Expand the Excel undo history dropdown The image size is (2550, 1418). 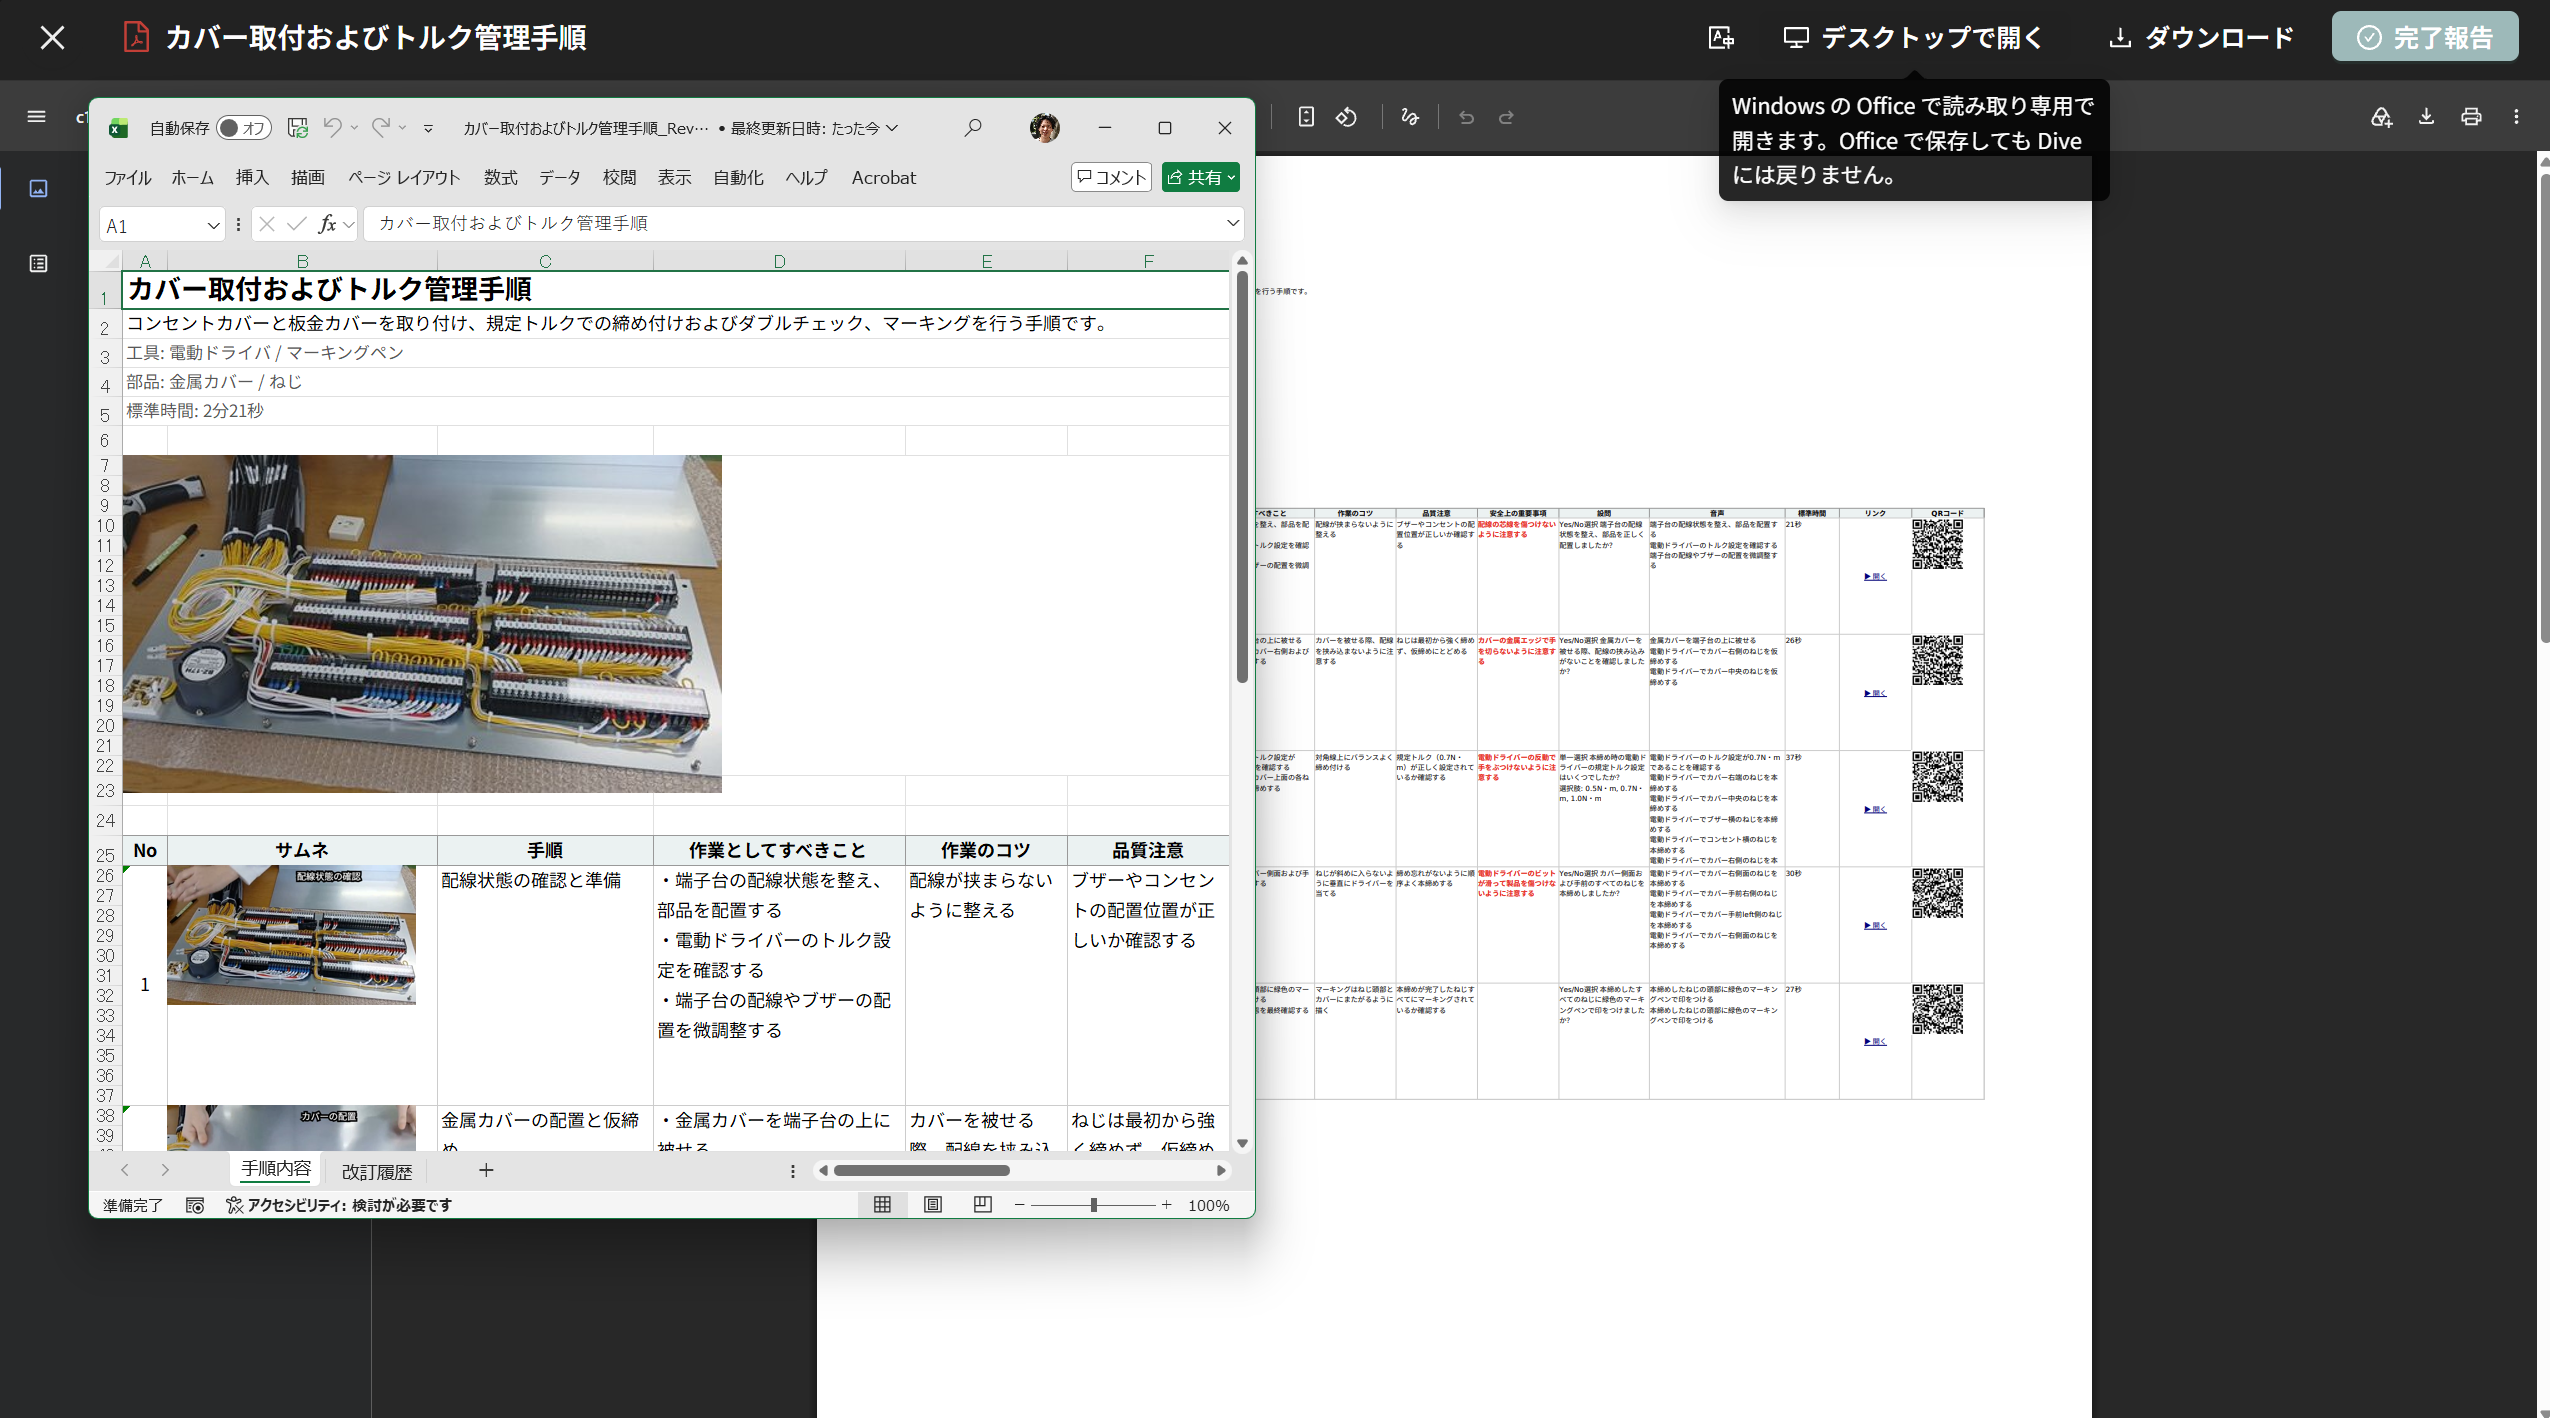click(x=354, y=128)
